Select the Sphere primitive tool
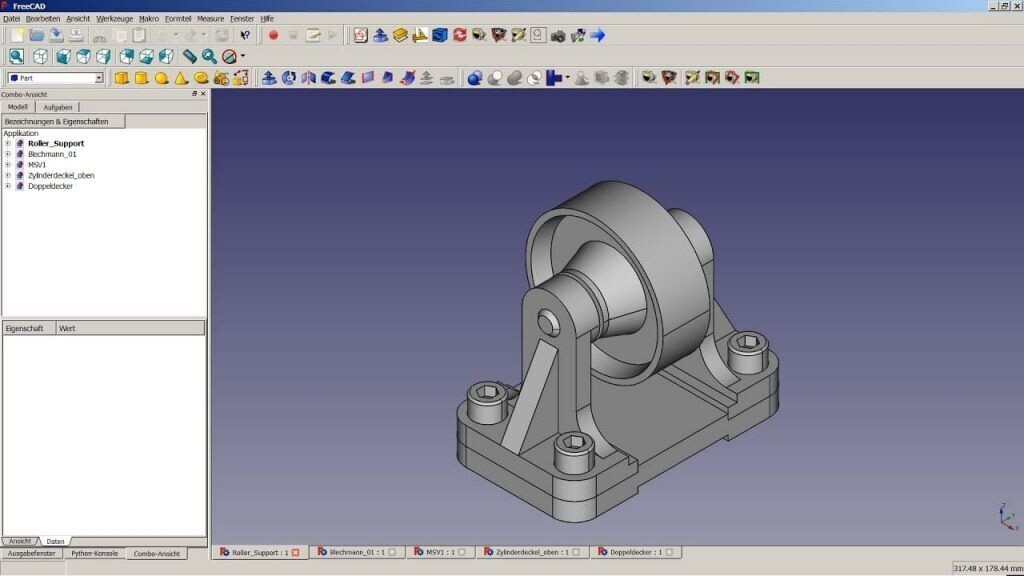Viewport: 1024px width, 576px height. [161, 77]
